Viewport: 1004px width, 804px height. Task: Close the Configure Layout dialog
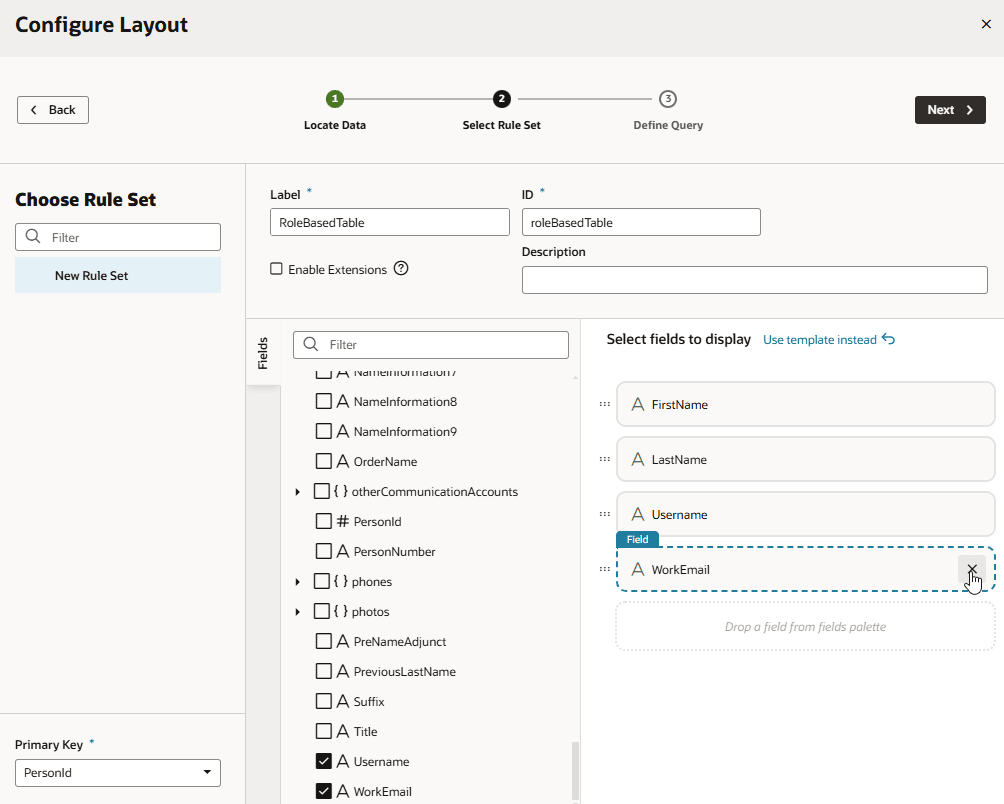coord(986,25)
